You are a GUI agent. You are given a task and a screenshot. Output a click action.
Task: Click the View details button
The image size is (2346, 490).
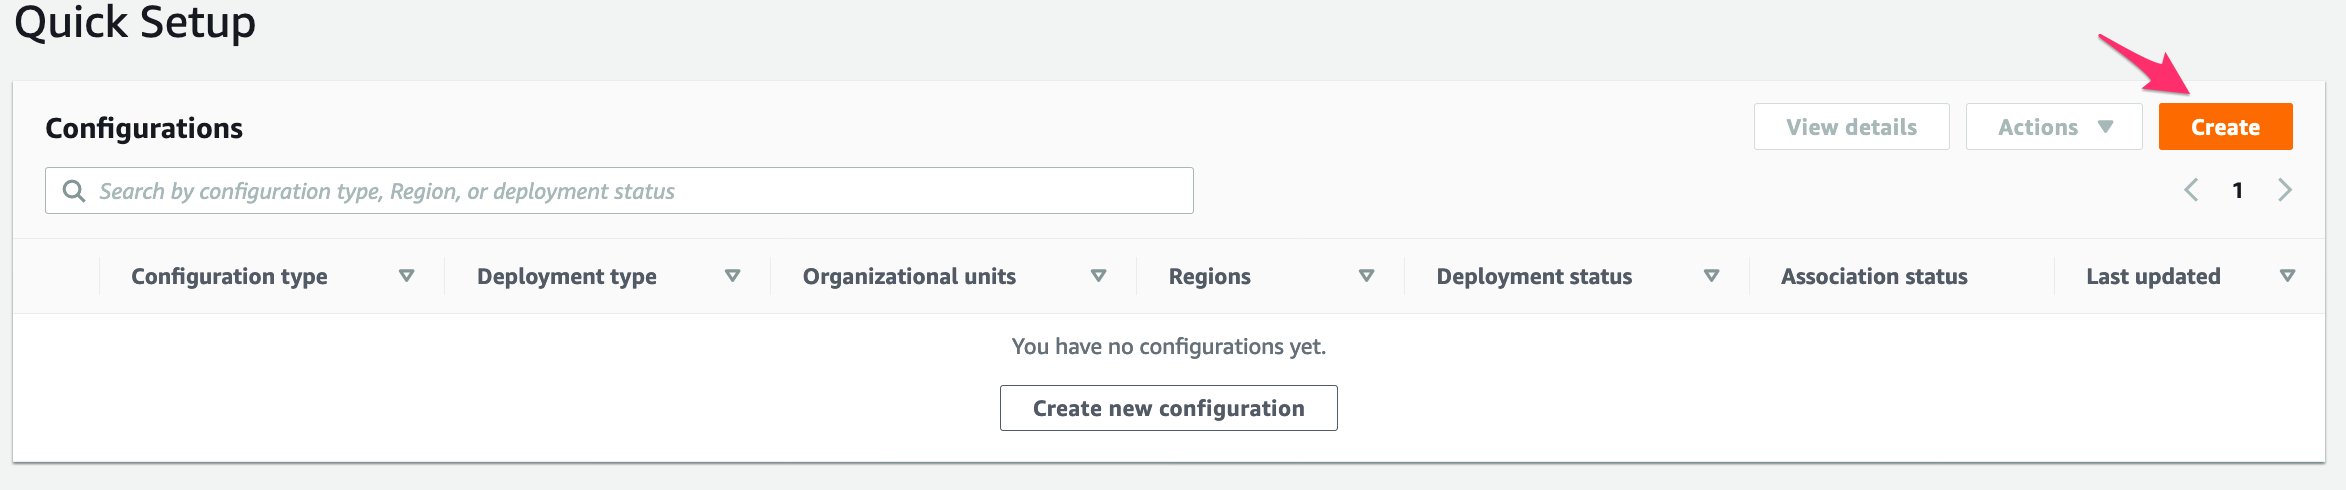[x=1851, y=127]
